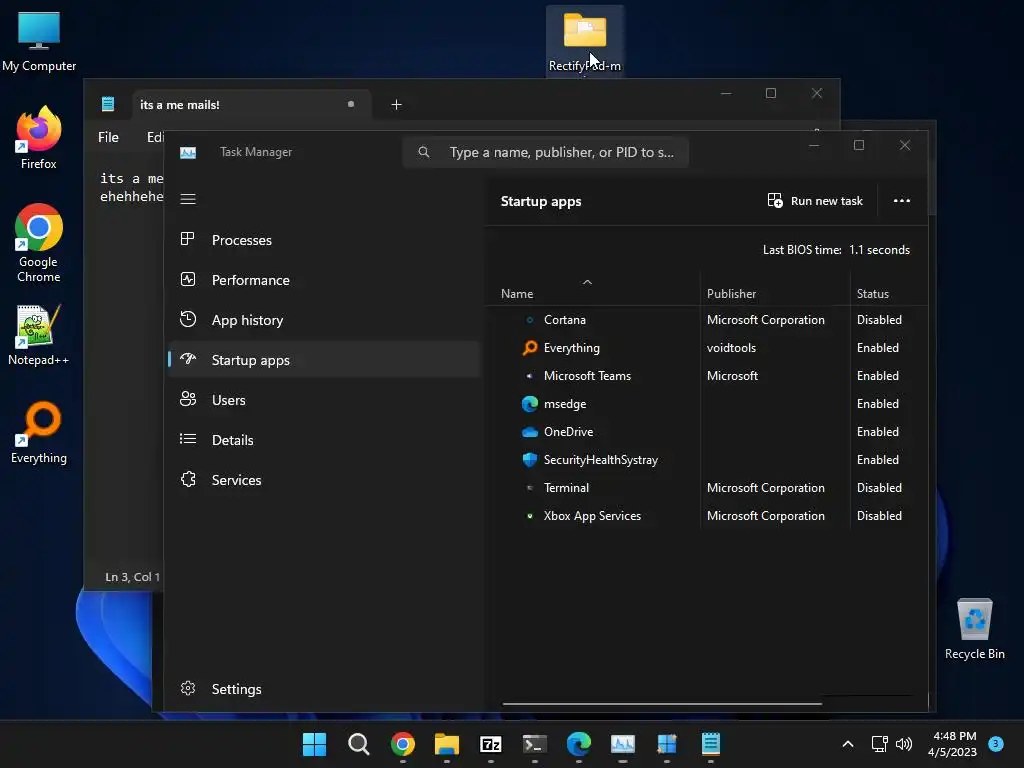Screen dimensions: 1024x768
Task: Open the Users page
Action: 324,400
